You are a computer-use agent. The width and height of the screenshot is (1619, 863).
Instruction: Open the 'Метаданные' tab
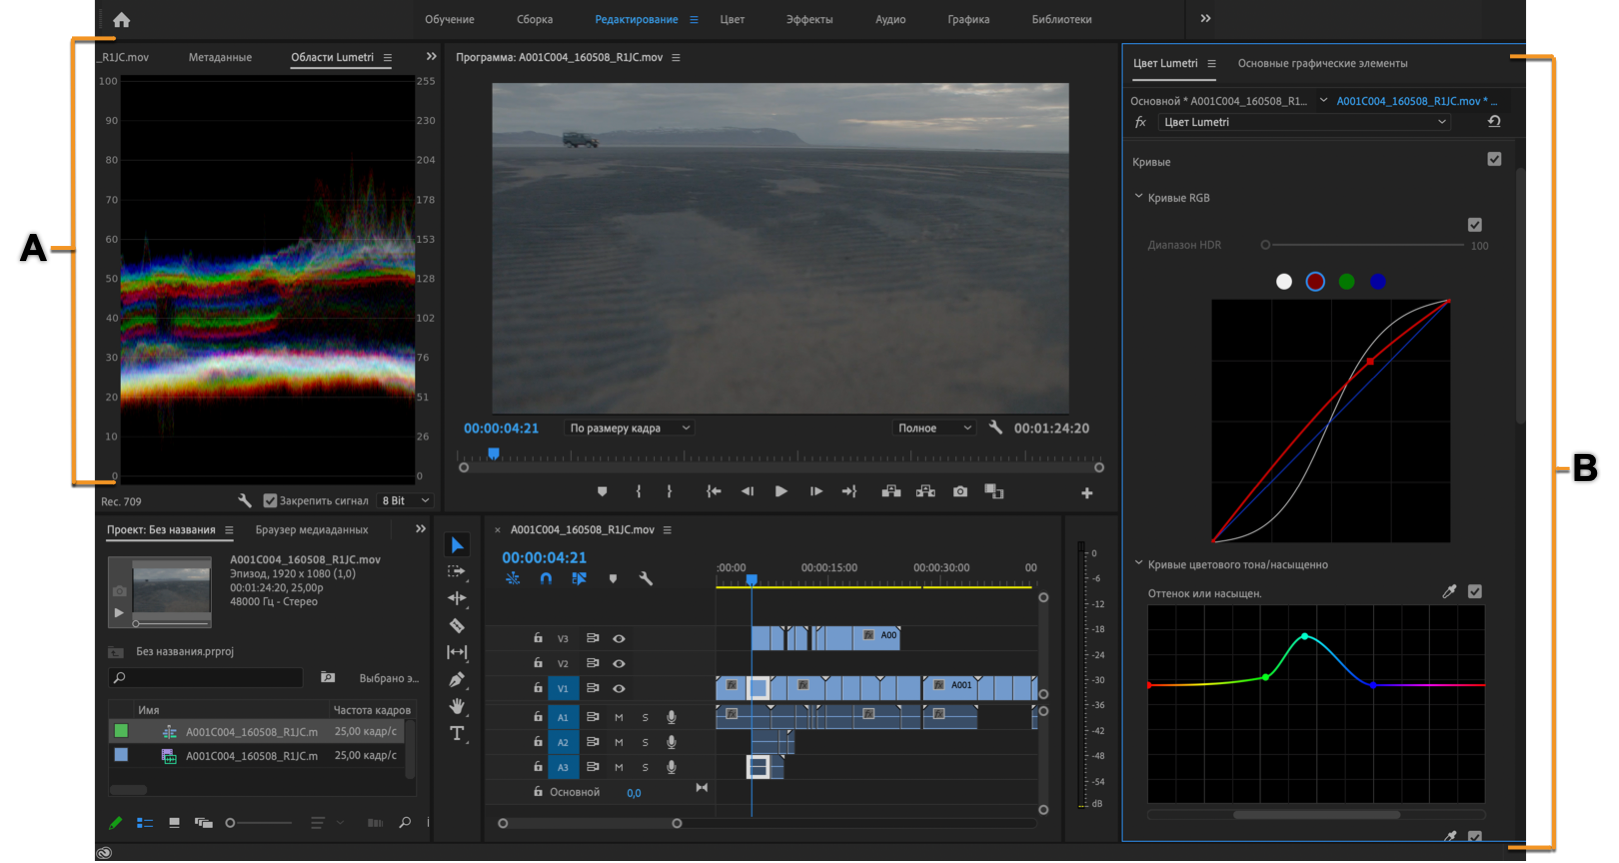pyautogui.click(x=220, y=57)
